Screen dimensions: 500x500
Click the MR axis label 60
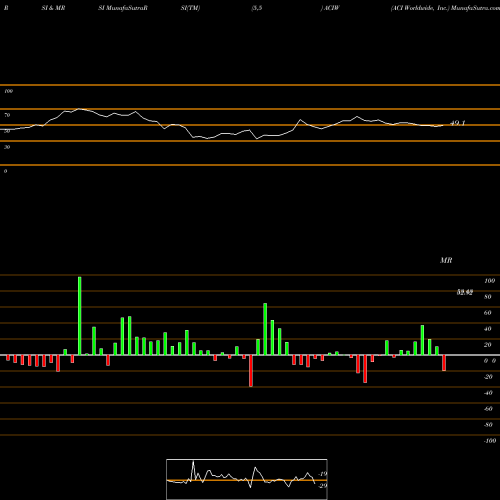(488, 313)
